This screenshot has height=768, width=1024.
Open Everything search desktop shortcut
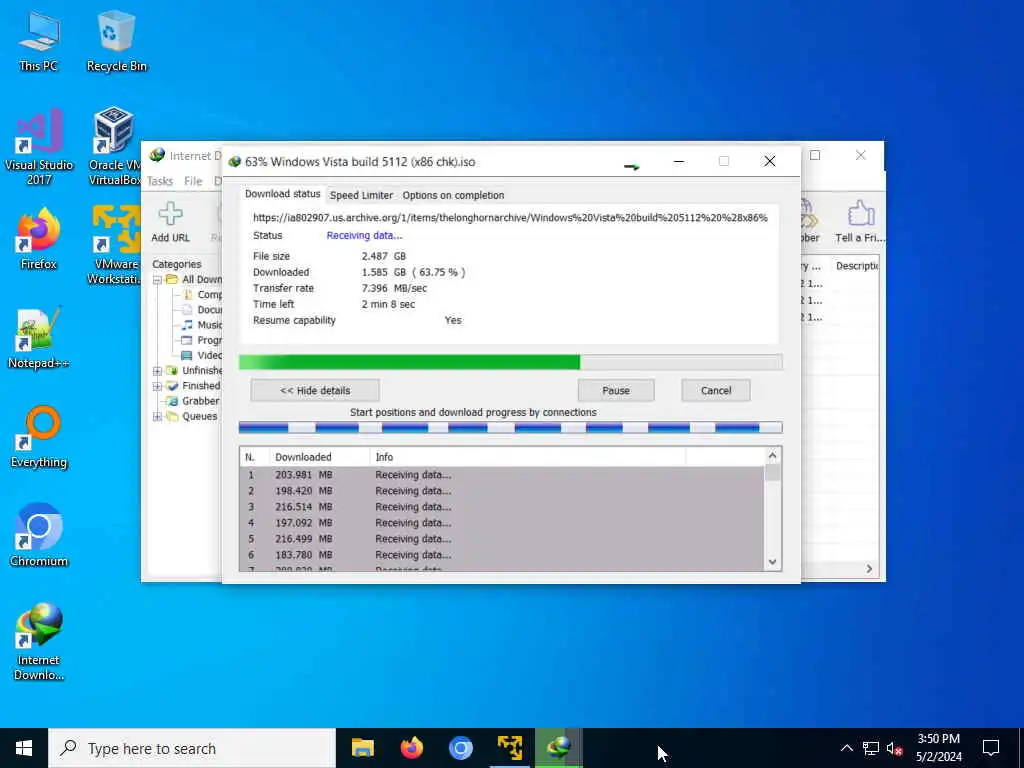(x=39, y=437)
